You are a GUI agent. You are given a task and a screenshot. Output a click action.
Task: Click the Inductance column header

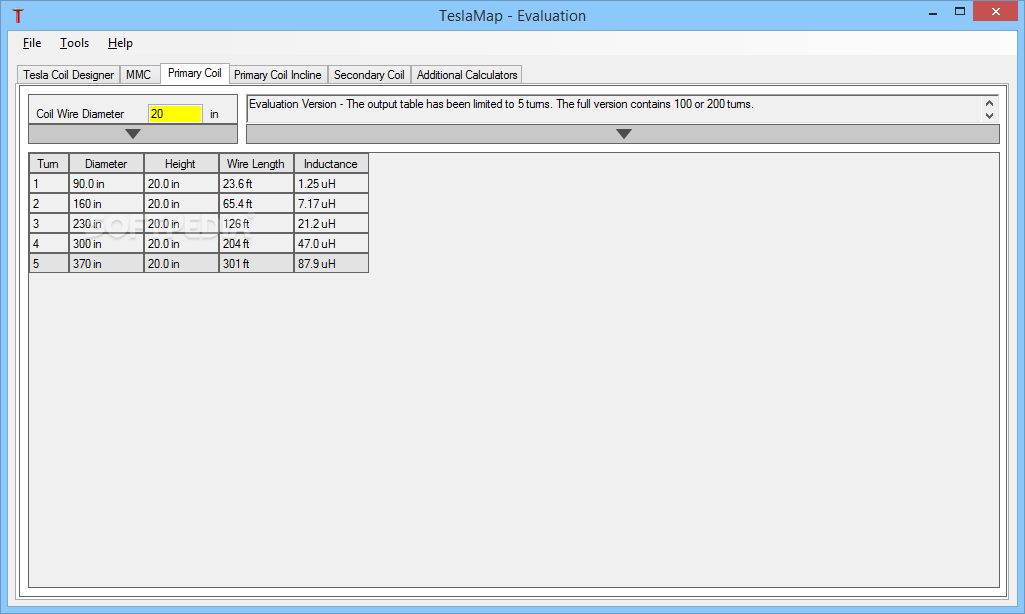[x=331, y=163]
